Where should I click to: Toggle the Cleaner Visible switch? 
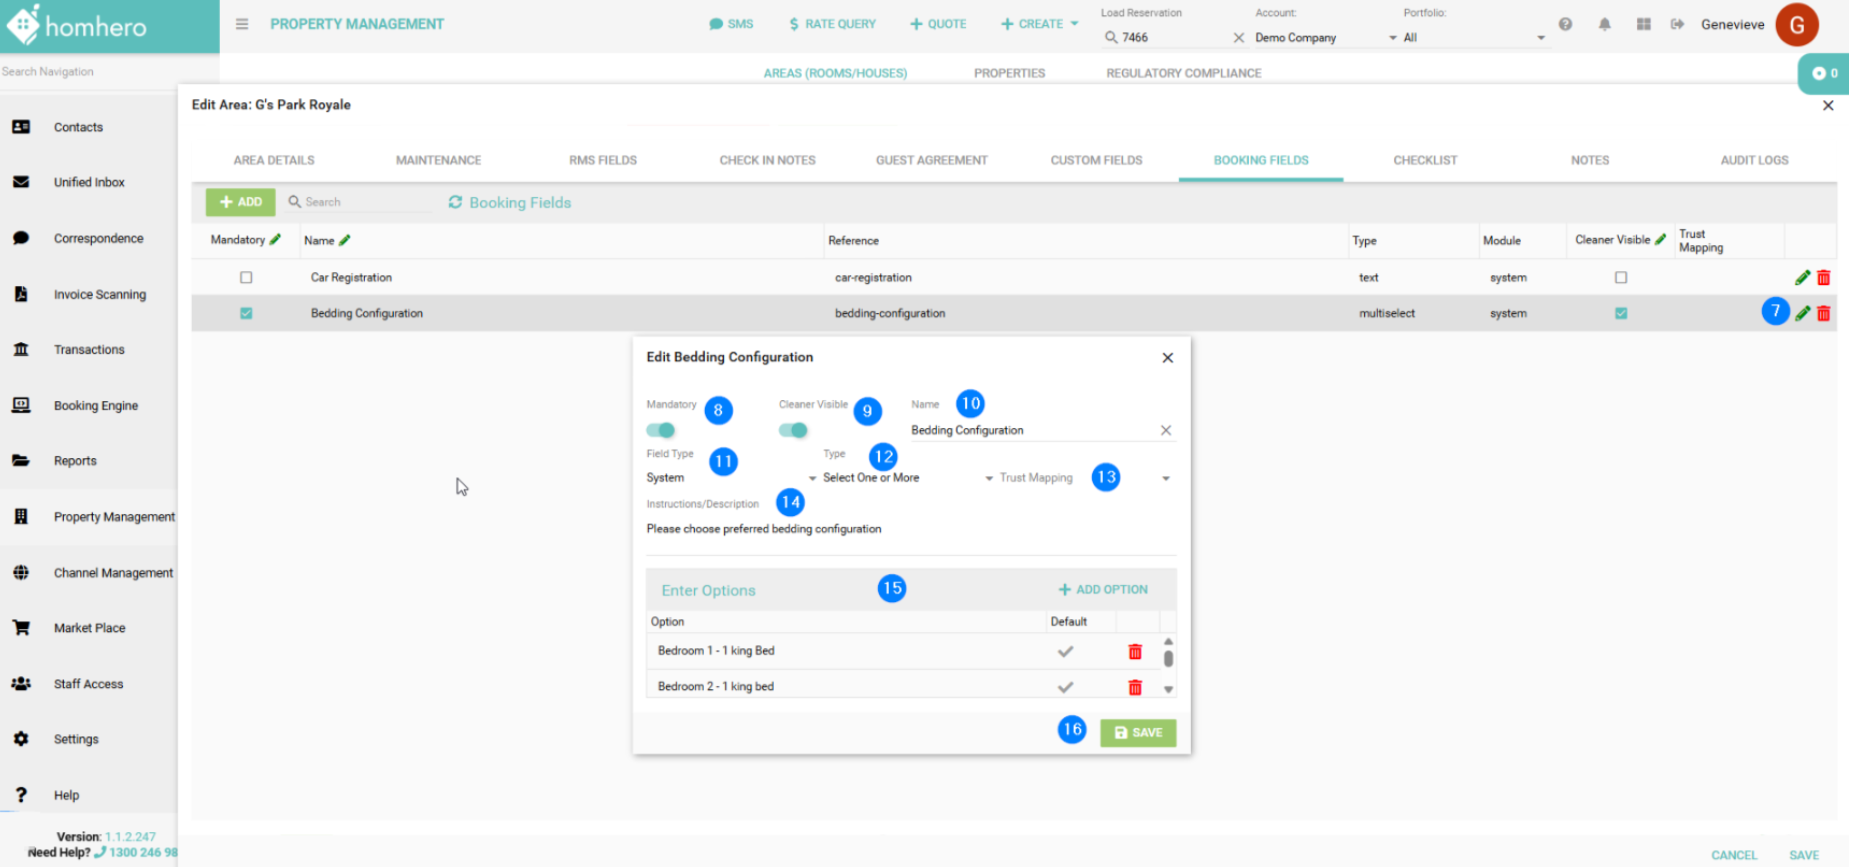click(793, 430)
